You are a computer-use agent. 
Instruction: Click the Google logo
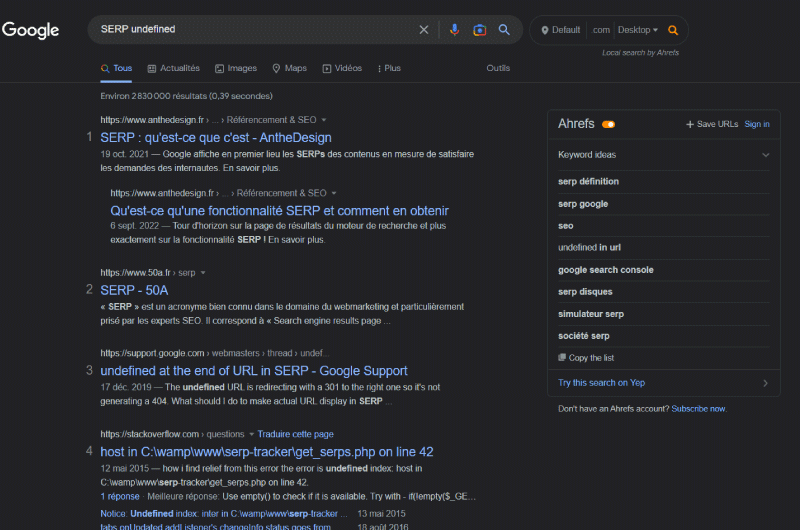tap(31, 30)
